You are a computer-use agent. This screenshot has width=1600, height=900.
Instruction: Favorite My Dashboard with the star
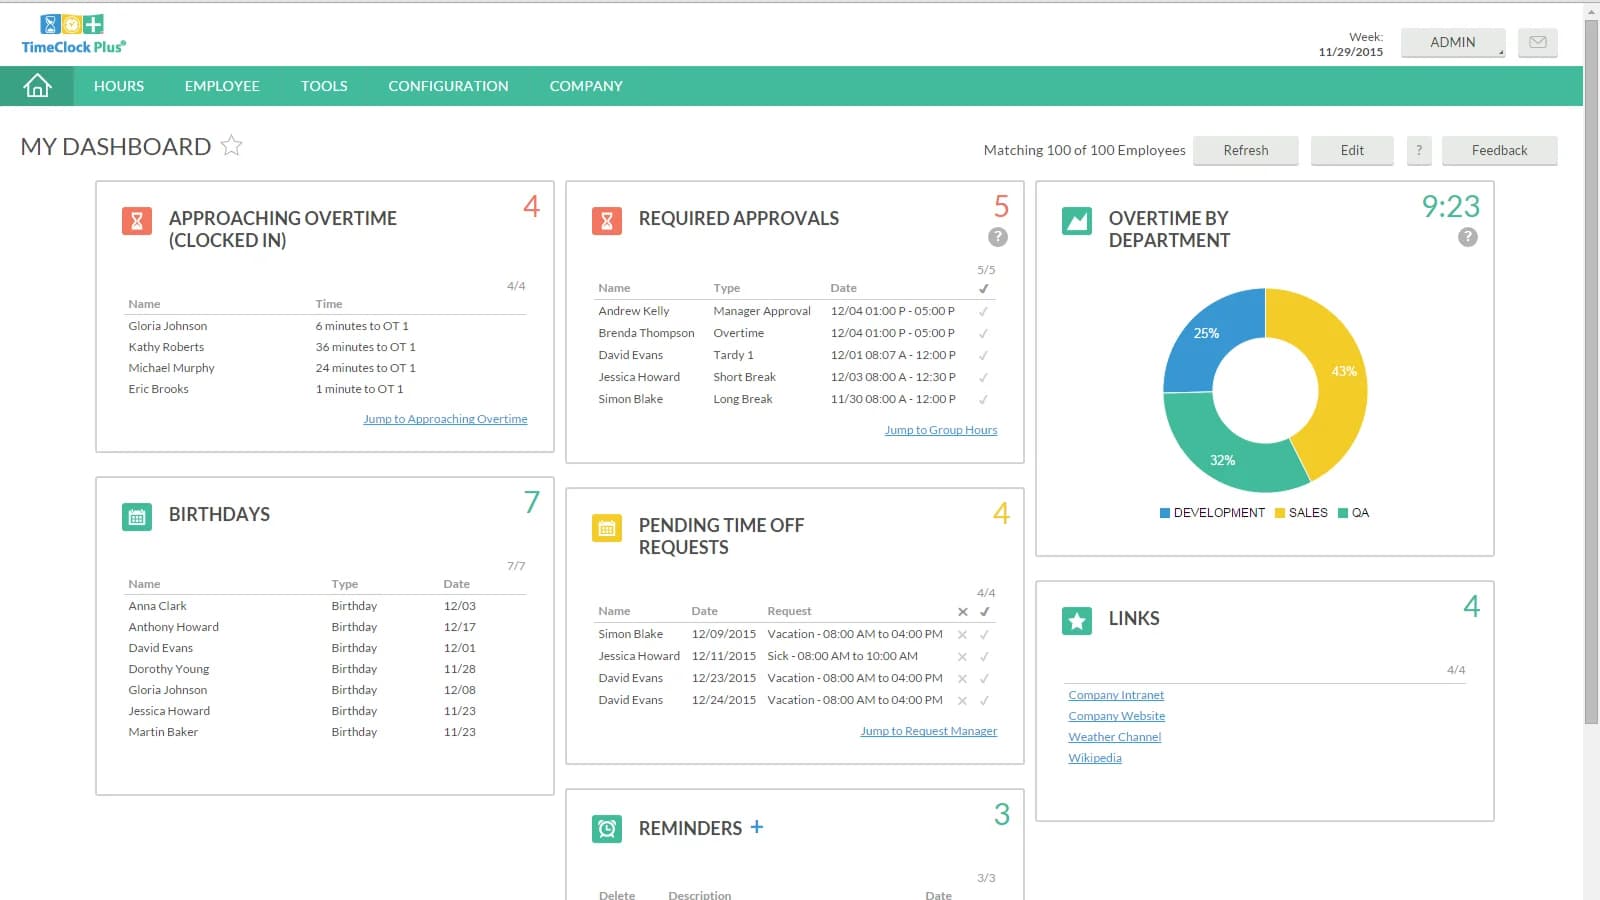pos(231,146)
